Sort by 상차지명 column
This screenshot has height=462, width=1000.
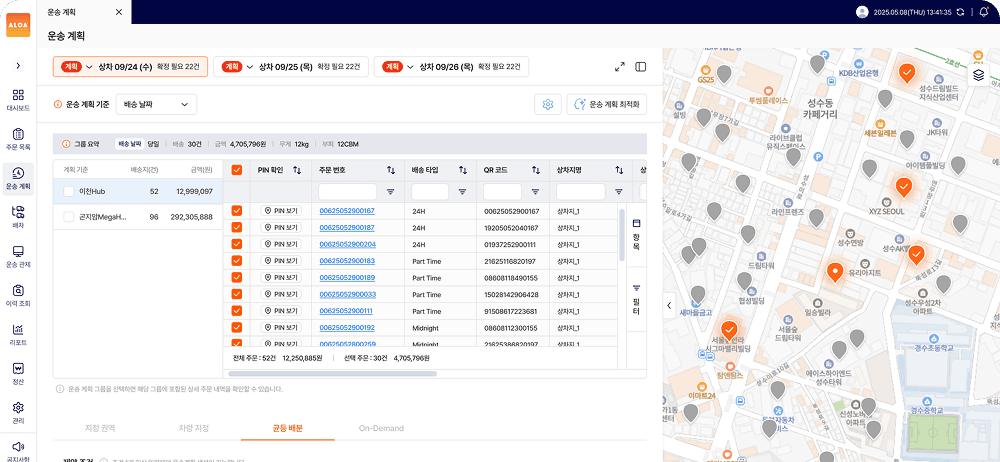pyautogui.click(x=619, y=170)
